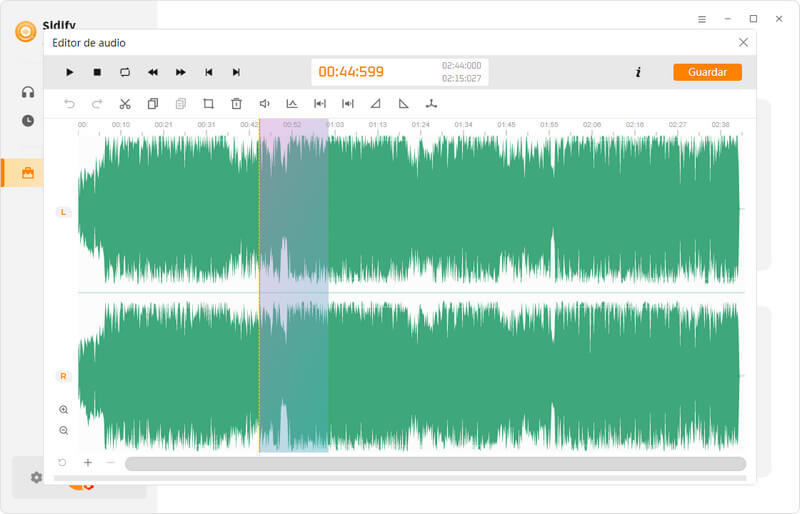Click the first trim-to-marker icon
Viewport: 800px width, 514px height.
[320, 104]
